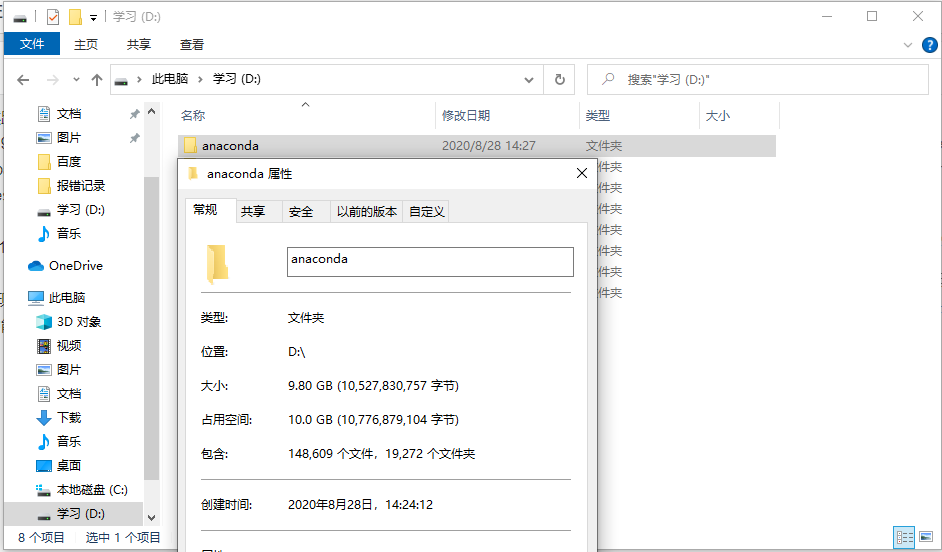Click the anaconda folder name field
942x552 pixels.
click(x=430, y=262)
